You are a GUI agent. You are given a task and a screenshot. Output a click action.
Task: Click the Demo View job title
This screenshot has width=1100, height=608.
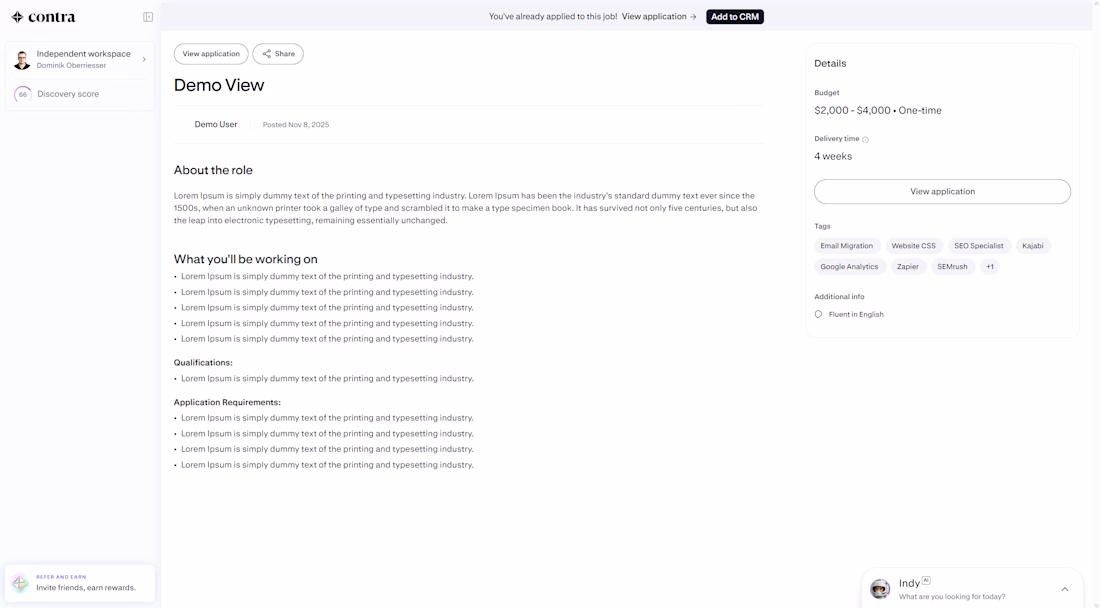(x=219, y=85)
